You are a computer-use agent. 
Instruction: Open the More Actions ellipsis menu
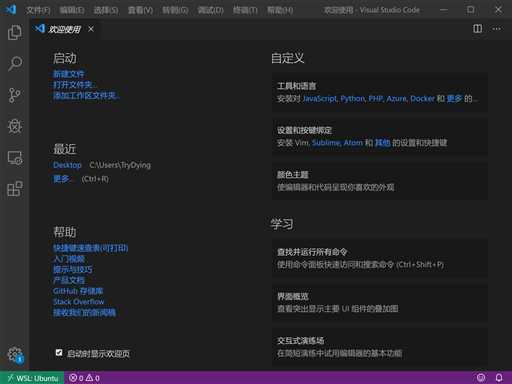[497, 29]
